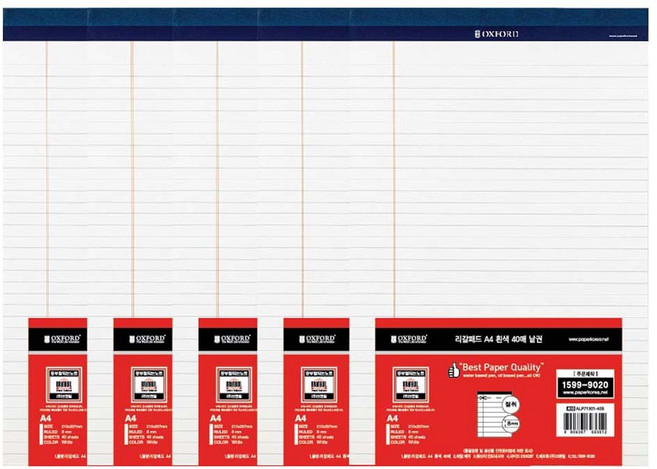Click the Oxford logo beside the Korean product title

coord(409,339)
